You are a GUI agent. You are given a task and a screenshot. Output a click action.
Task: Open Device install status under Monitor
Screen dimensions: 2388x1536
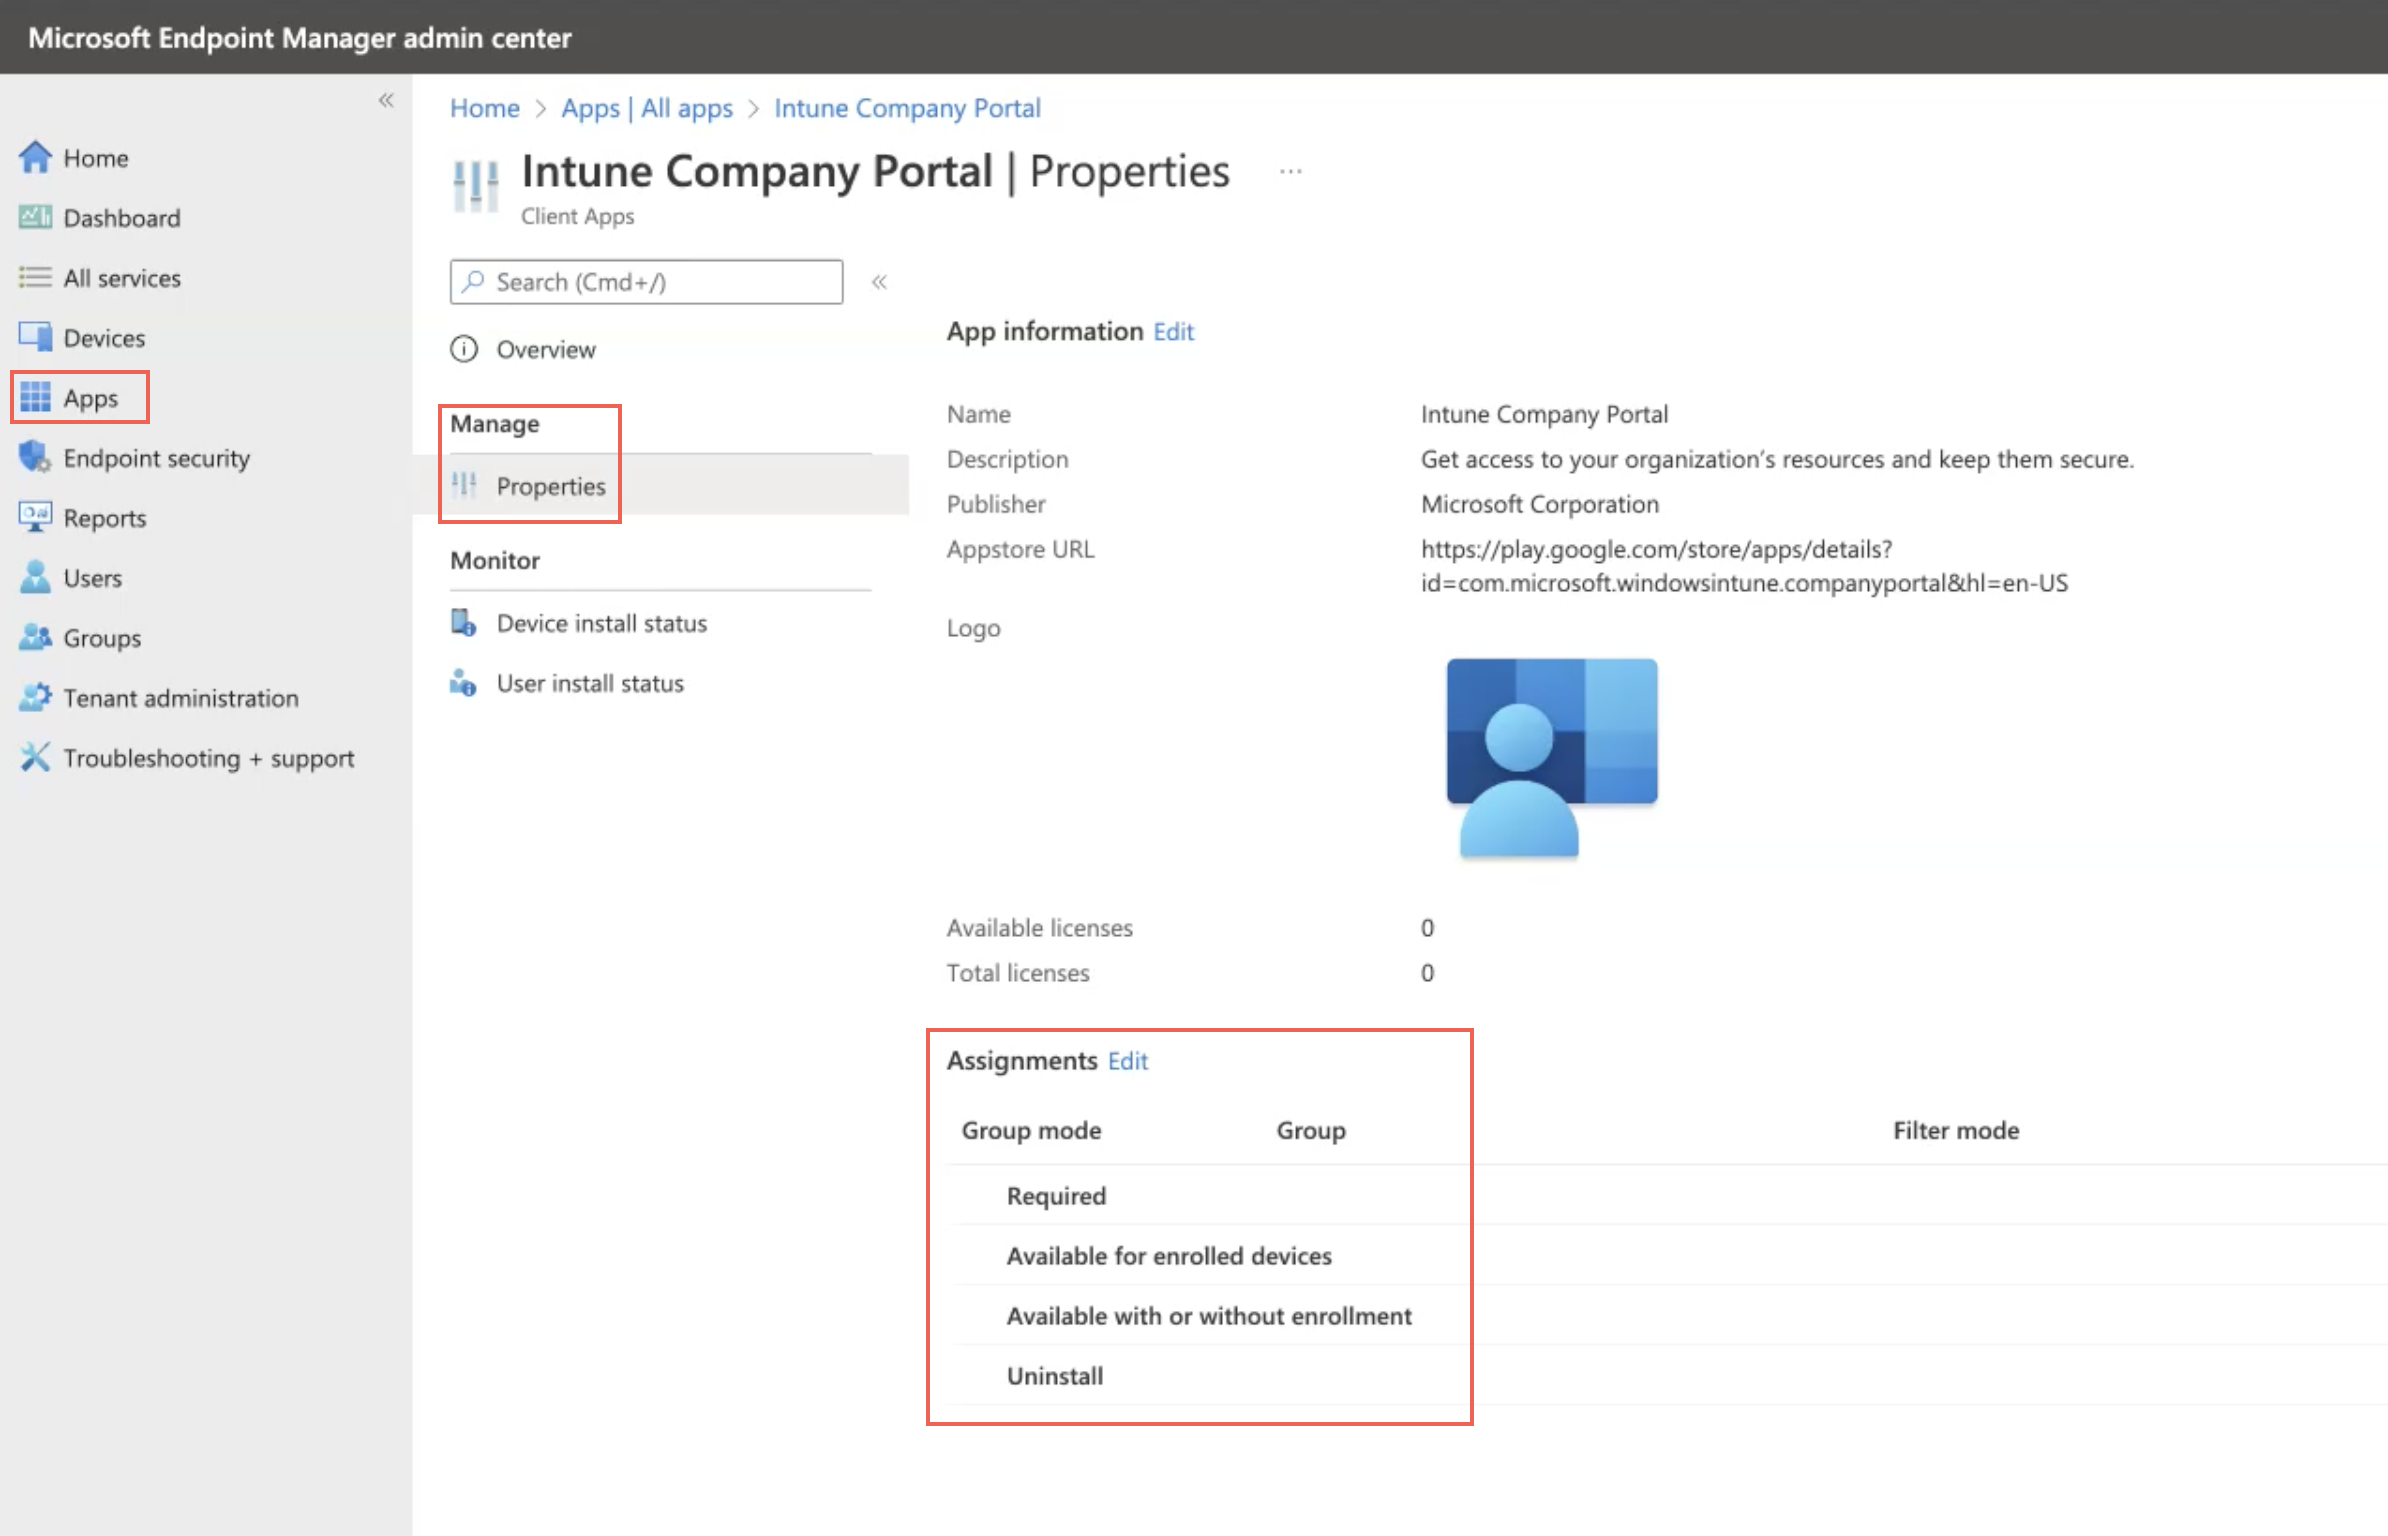[x=602, y=623]
